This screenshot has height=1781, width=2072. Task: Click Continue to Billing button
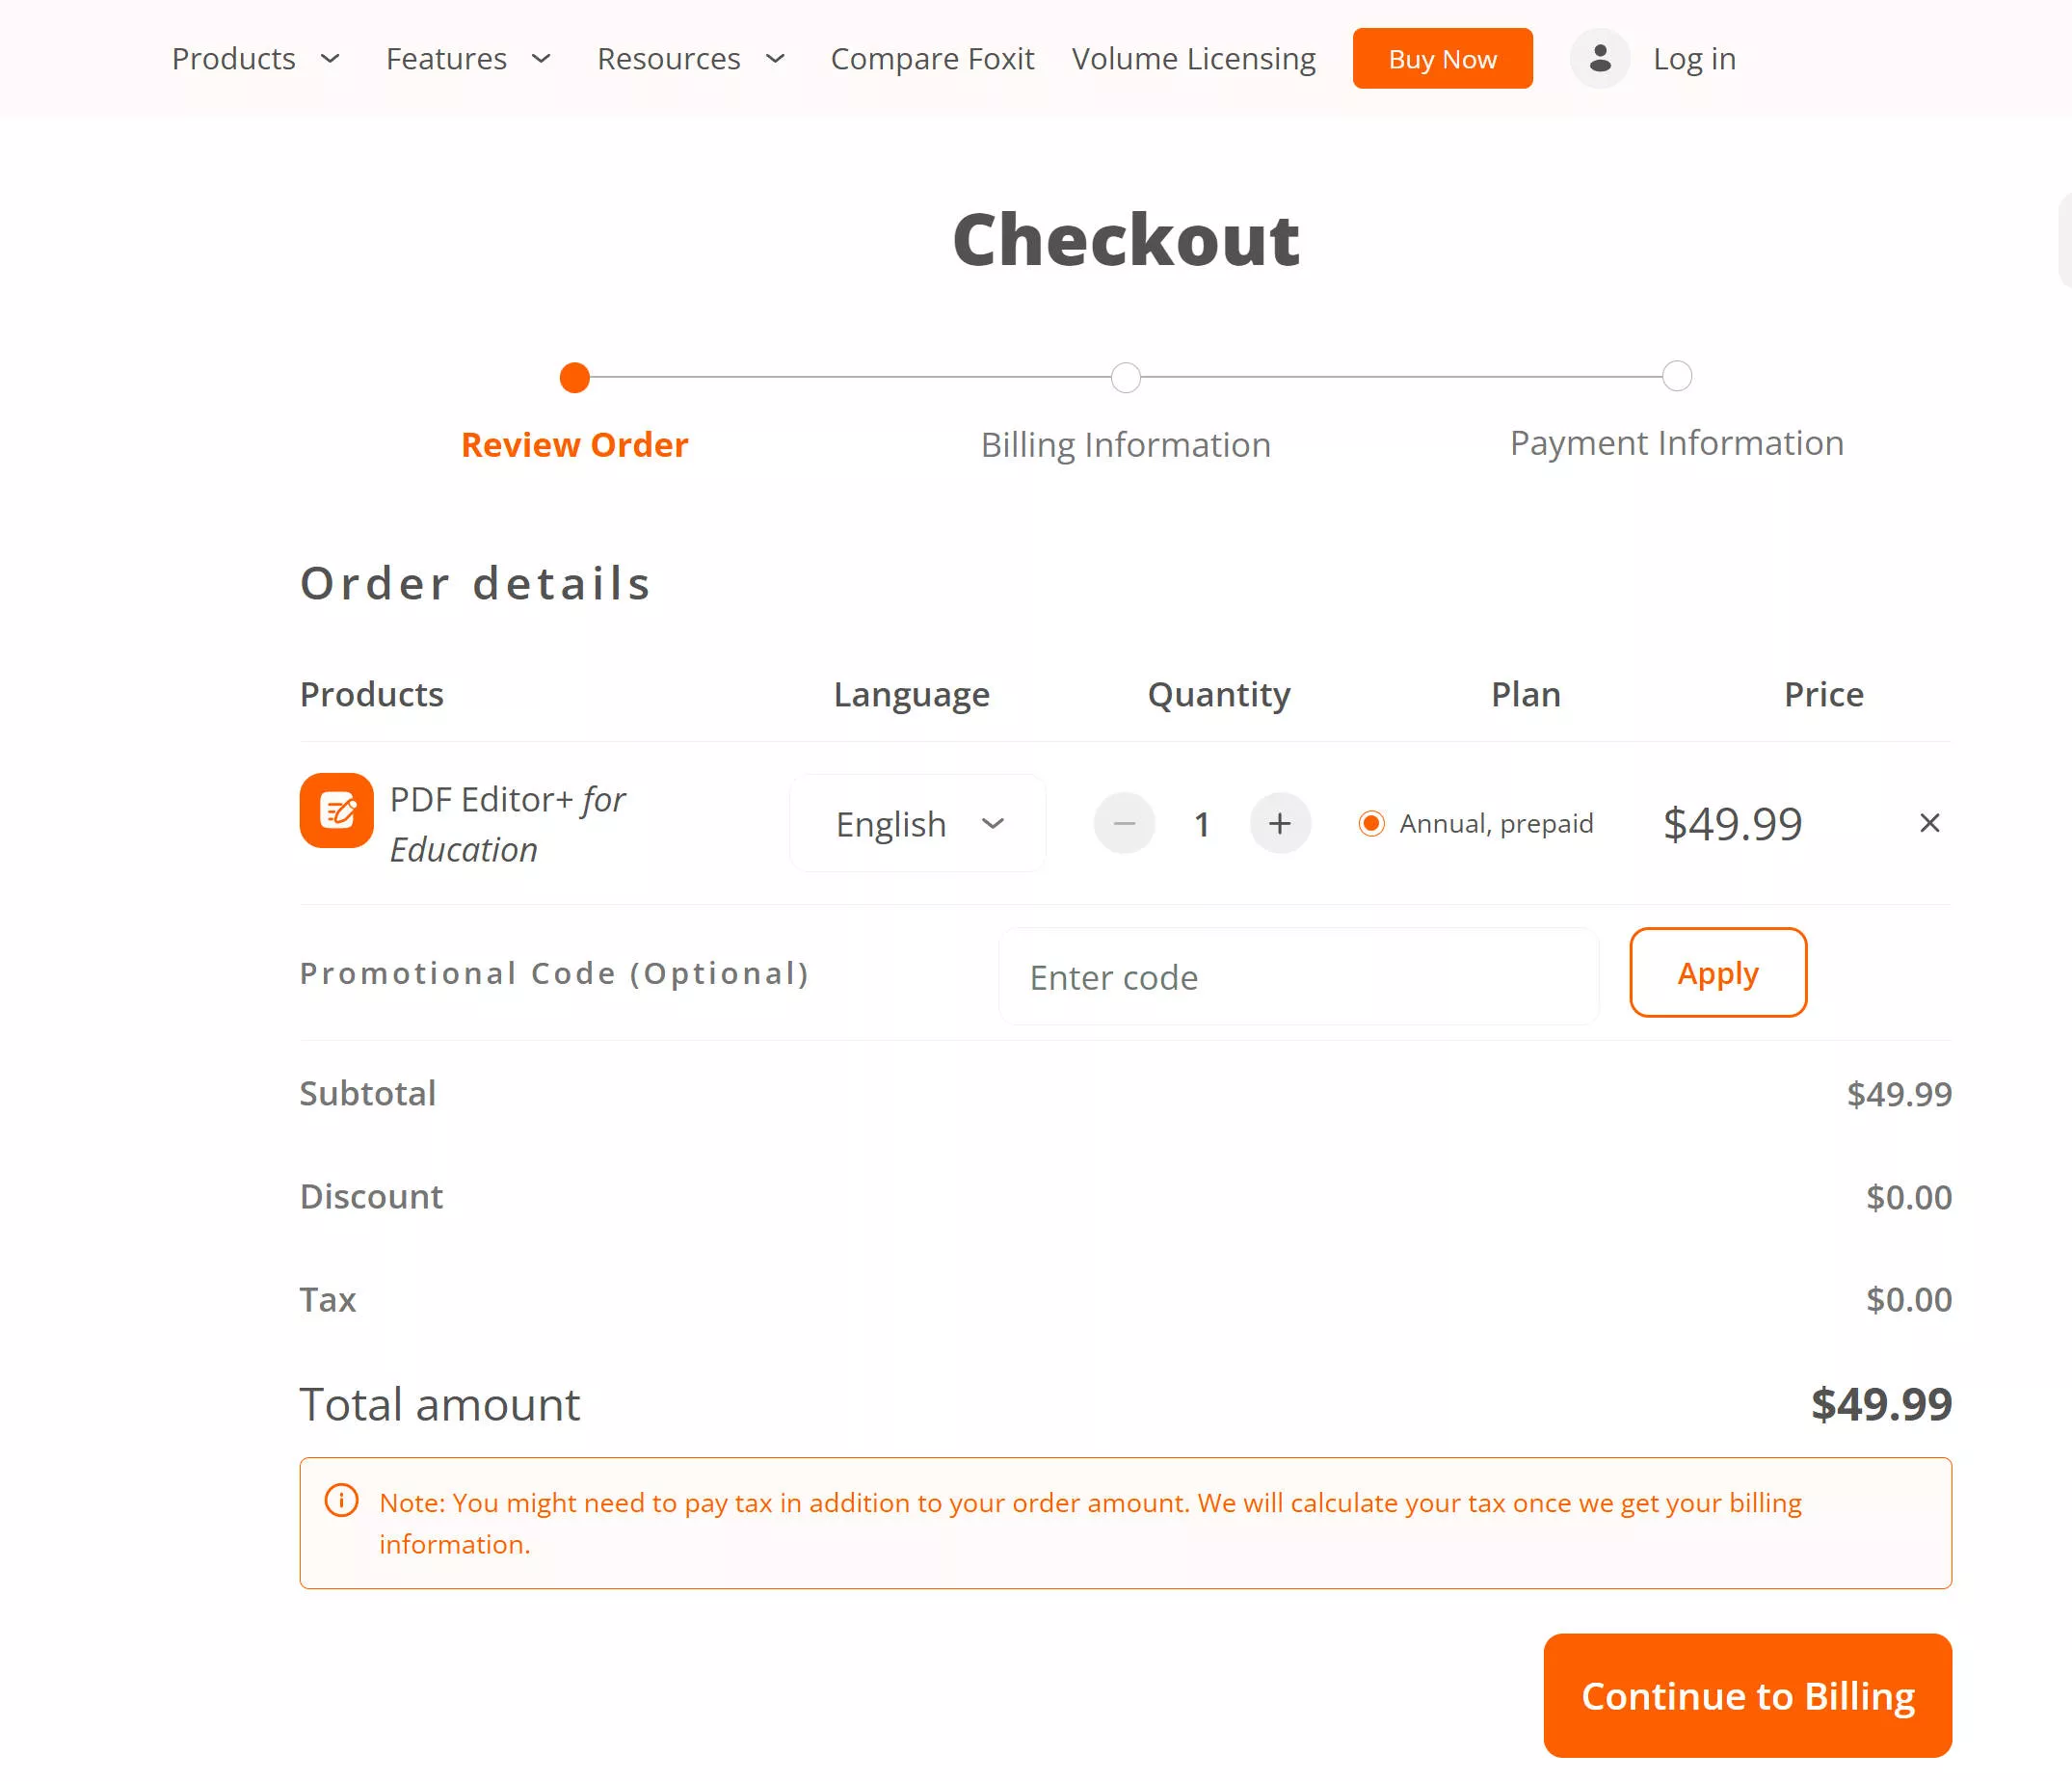(x=1747, y=1696)
